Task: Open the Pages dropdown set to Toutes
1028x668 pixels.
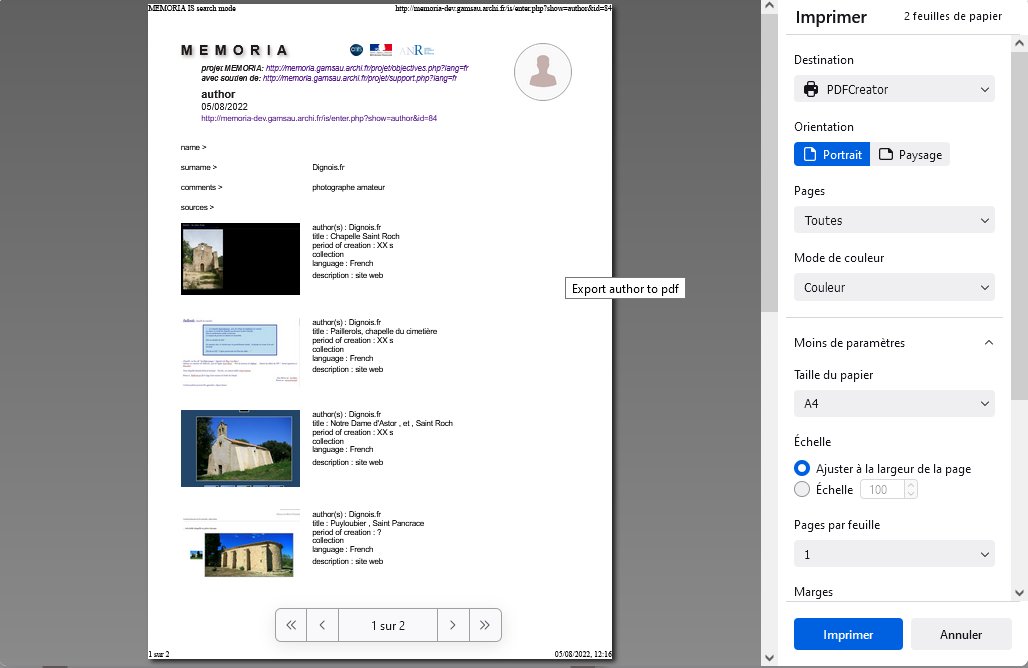Action: tap(894, 220)
